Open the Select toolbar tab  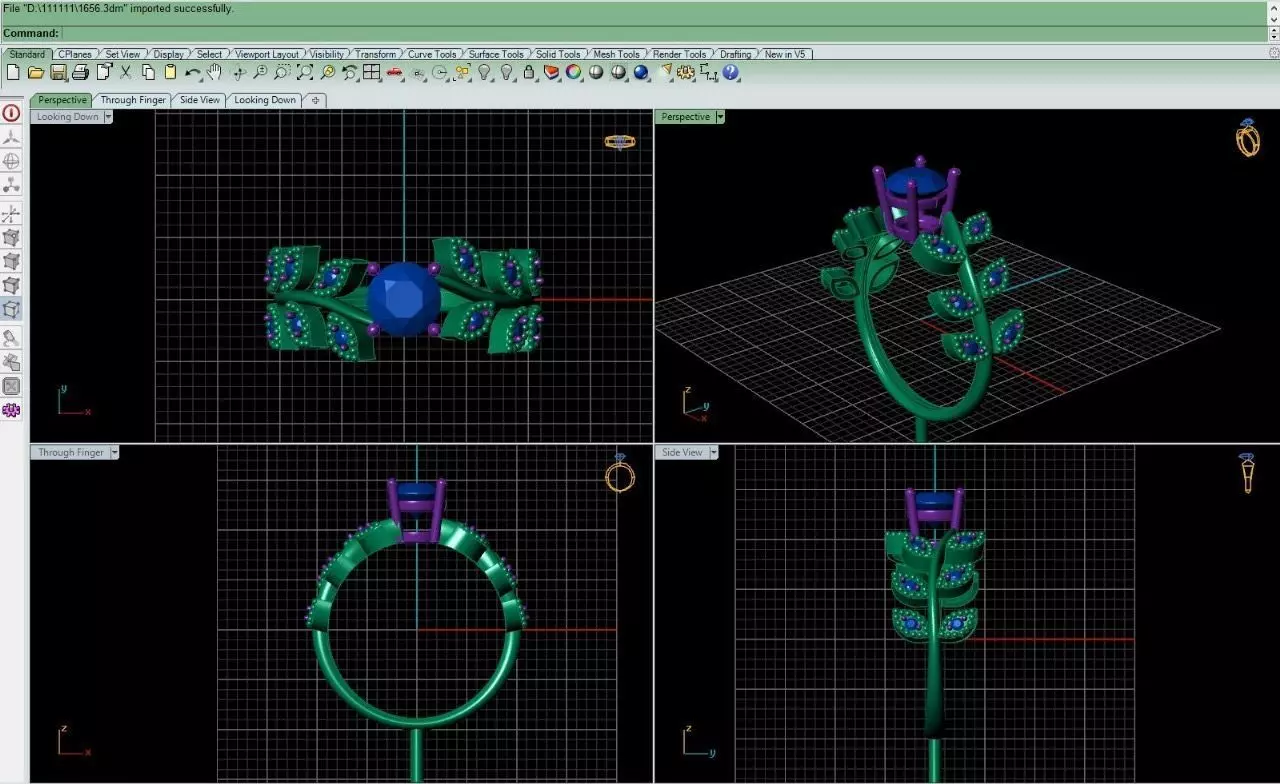click(x=209, y=54)
